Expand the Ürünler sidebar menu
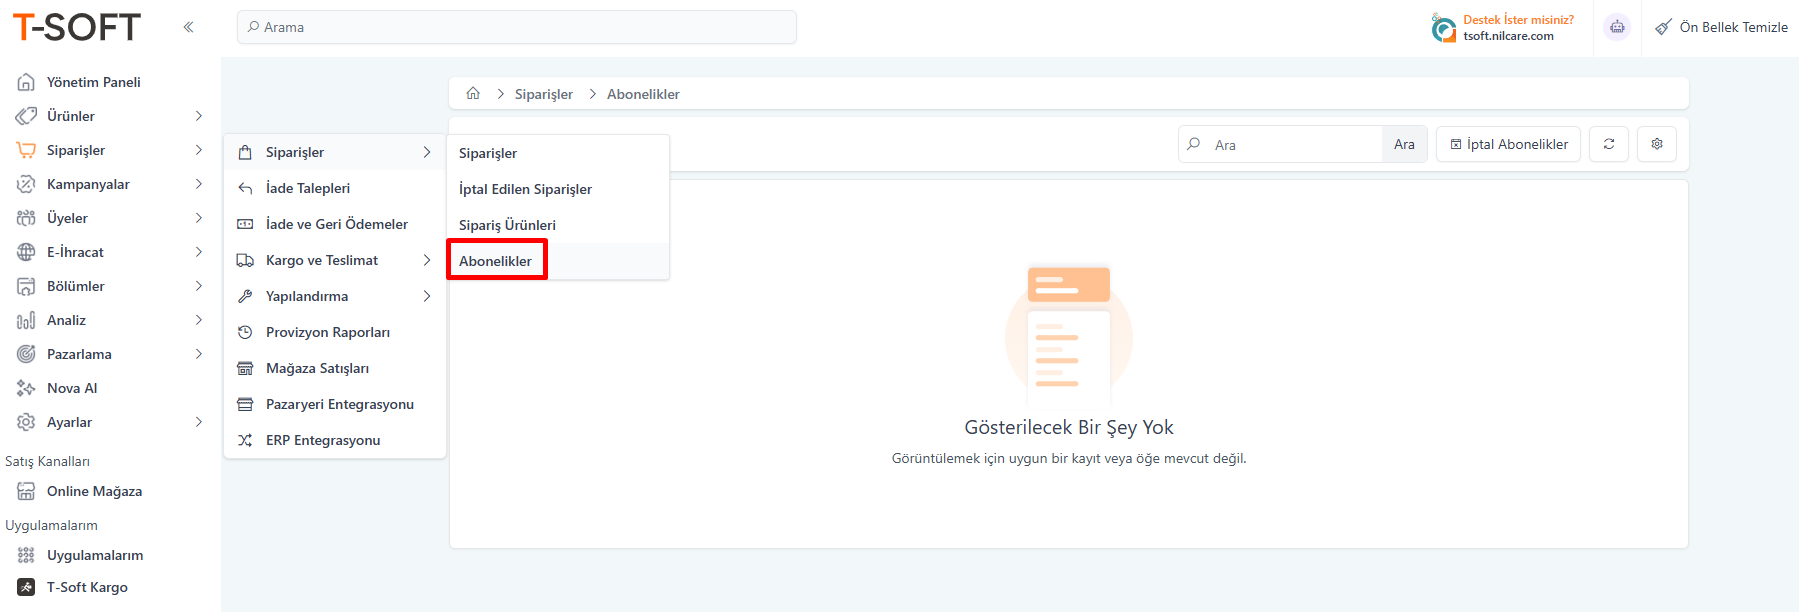 pos(198,116)
